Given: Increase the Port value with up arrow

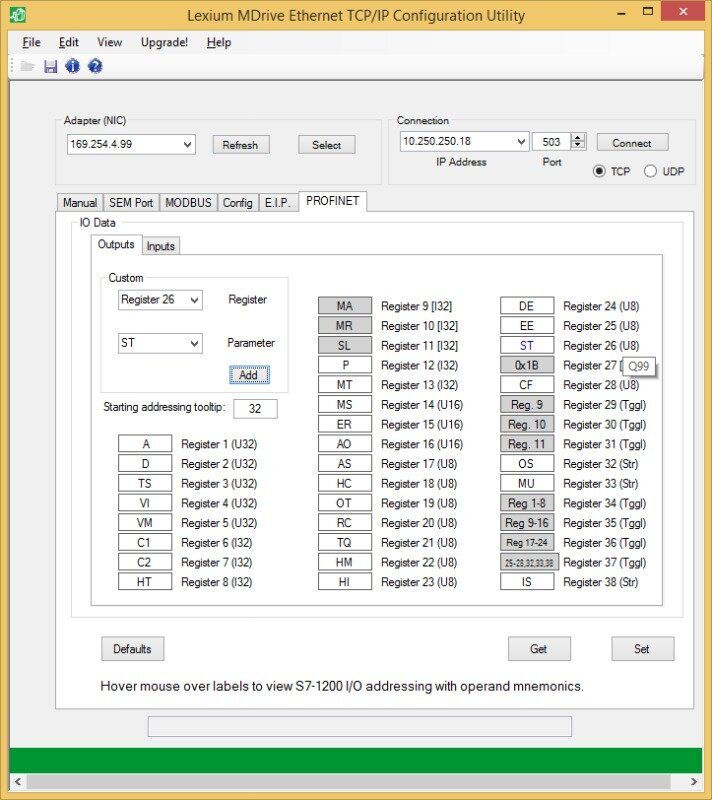Looking at the screenshot, I should 578,137.
